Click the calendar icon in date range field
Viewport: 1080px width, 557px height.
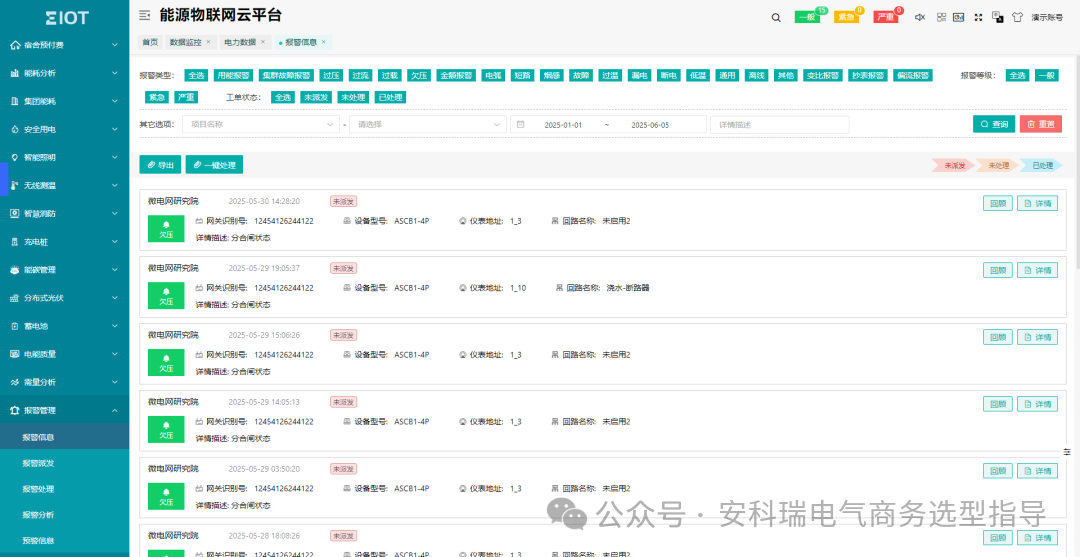[520, 125]
